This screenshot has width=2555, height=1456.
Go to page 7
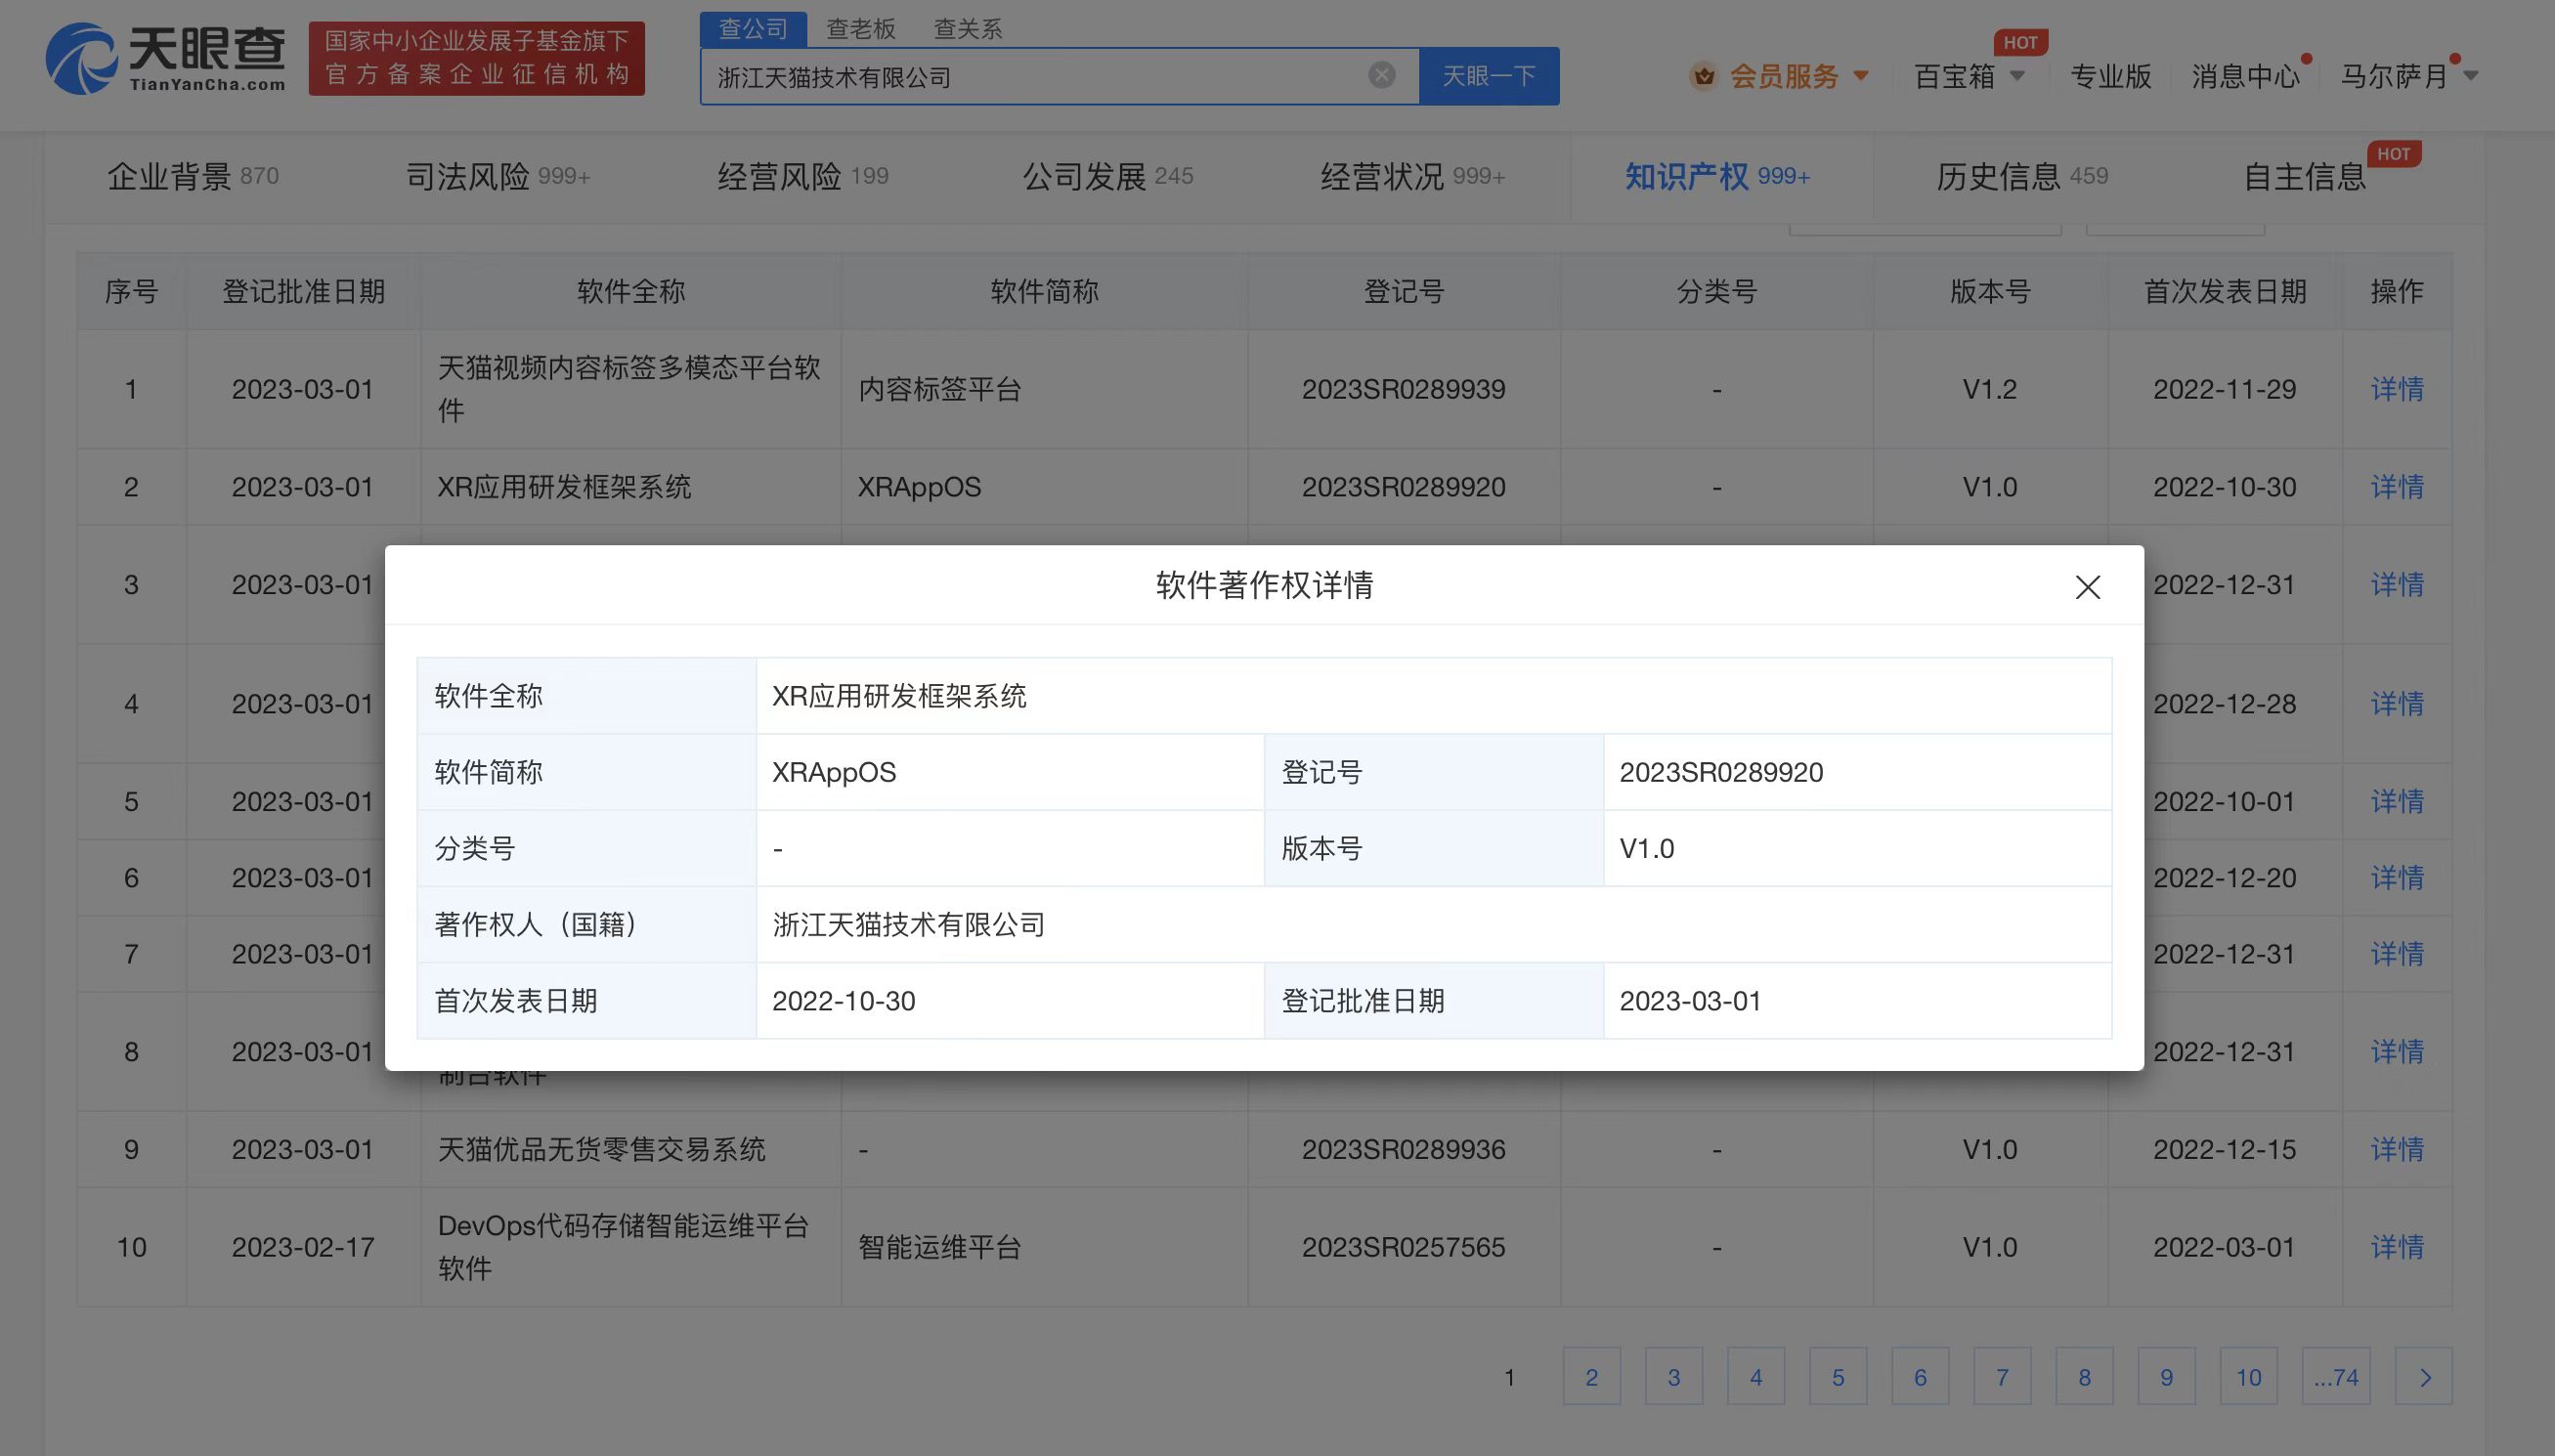tap(2002, 1377)
